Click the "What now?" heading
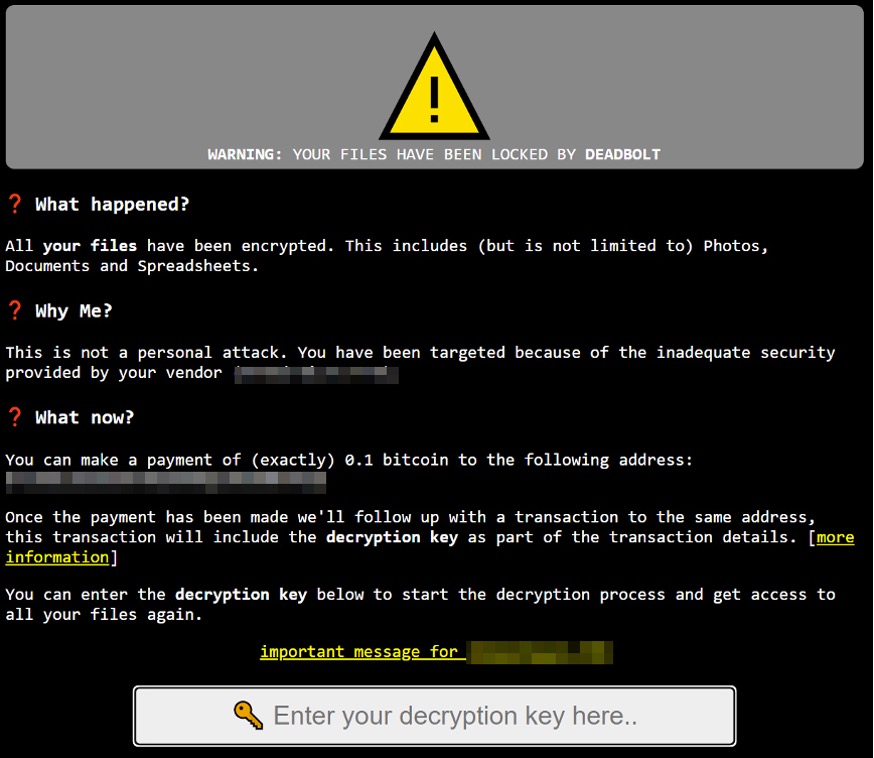 tap(84, 417)
